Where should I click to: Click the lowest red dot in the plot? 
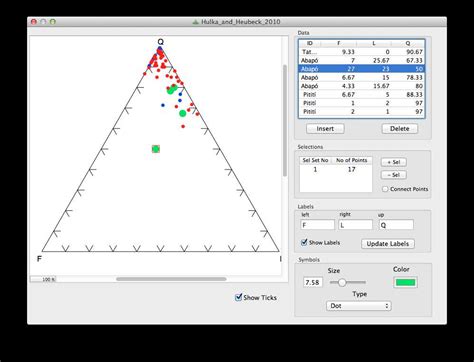(183, 126)
